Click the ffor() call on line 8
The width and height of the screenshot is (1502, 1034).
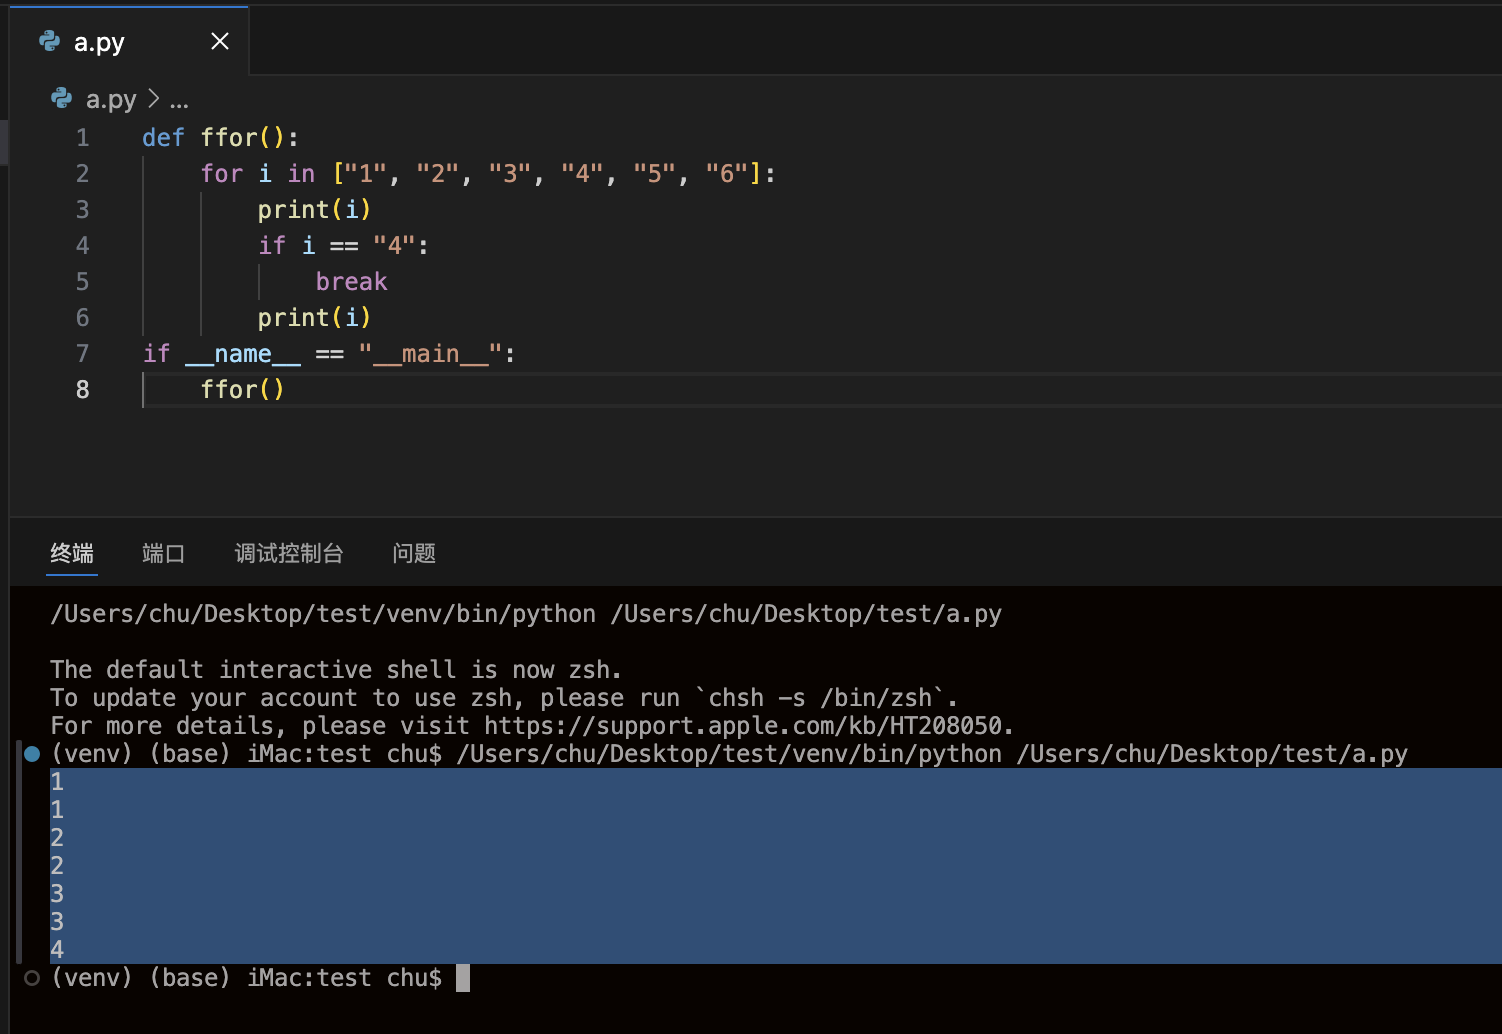[242, 390]
